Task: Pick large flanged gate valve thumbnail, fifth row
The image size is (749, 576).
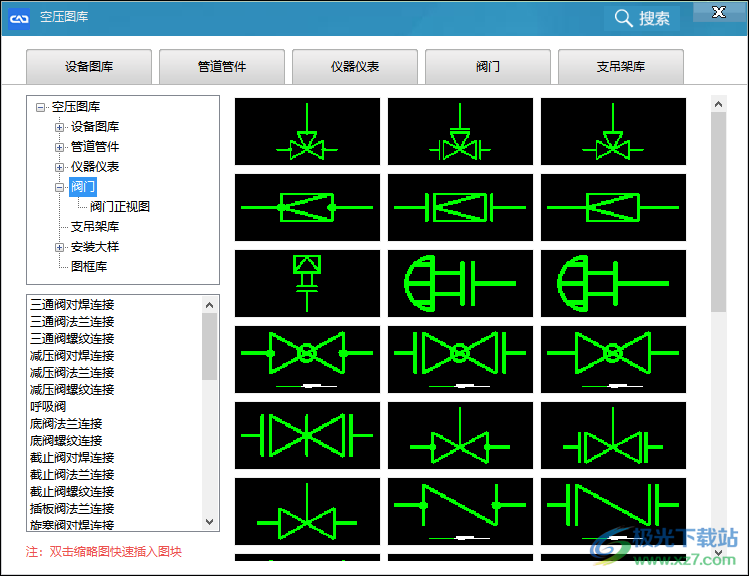Action: click(307, 435)
